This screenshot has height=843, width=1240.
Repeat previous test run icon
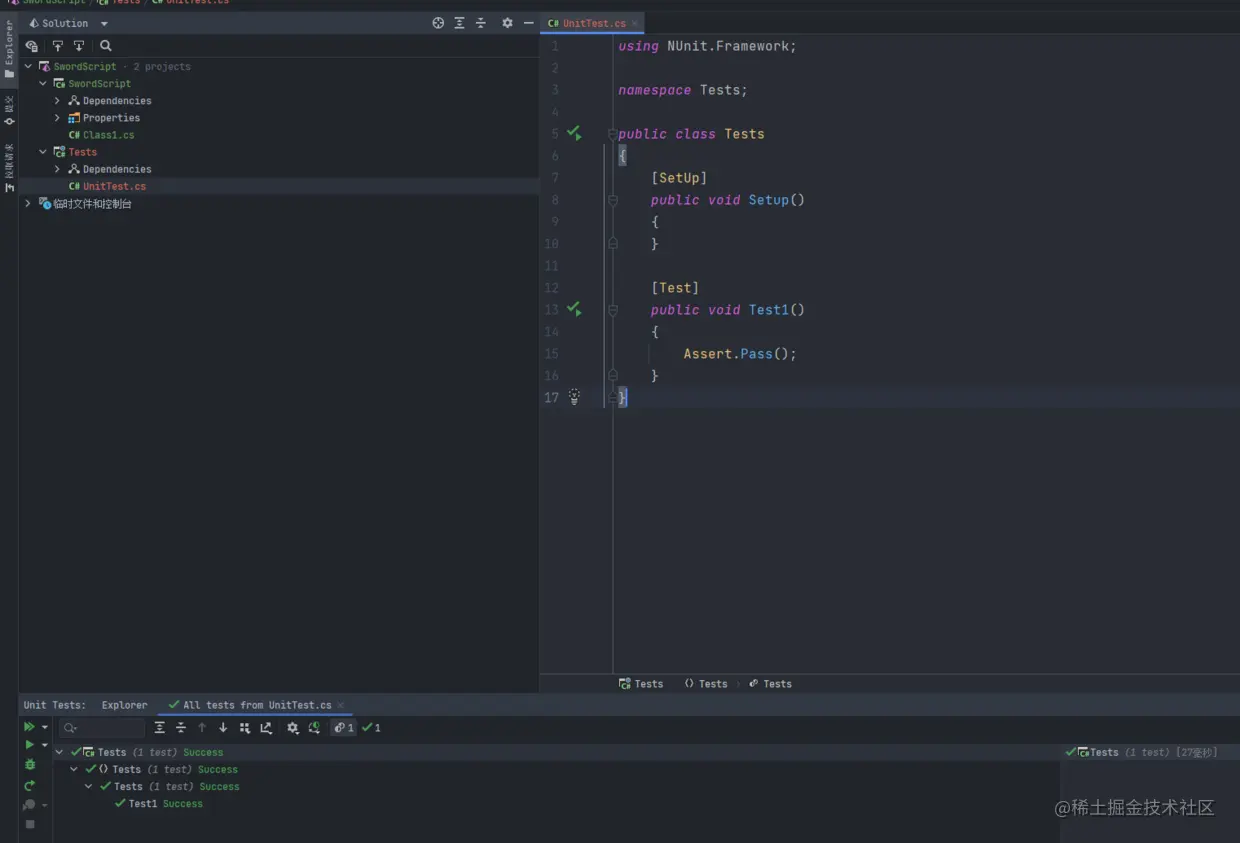30,785
